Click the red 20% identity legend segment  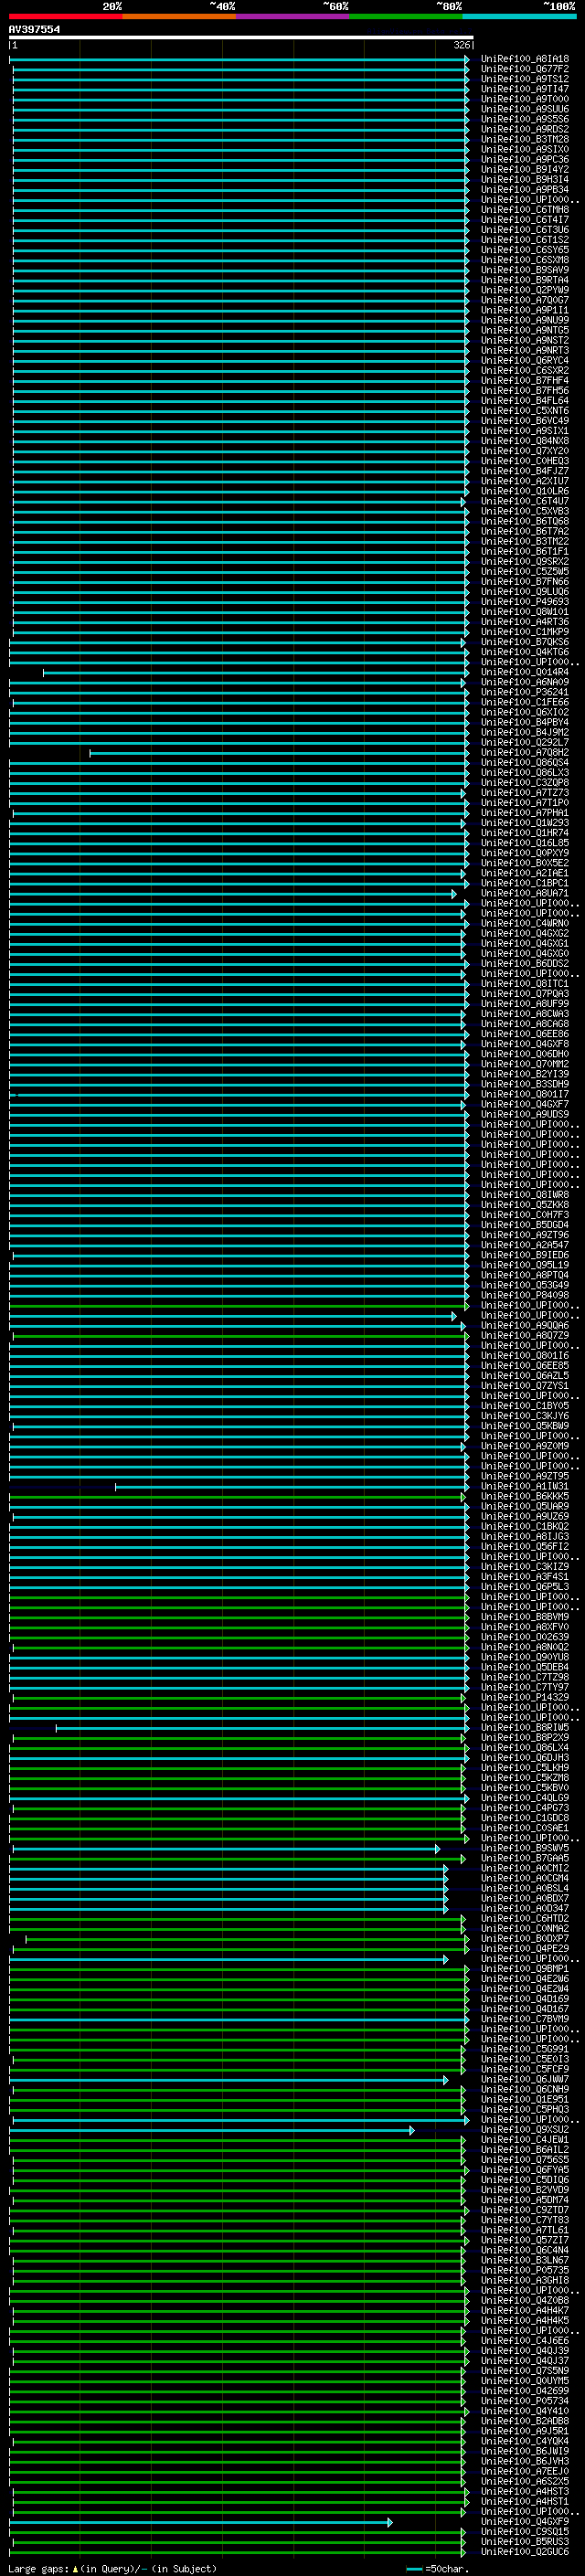click(65, 16)
